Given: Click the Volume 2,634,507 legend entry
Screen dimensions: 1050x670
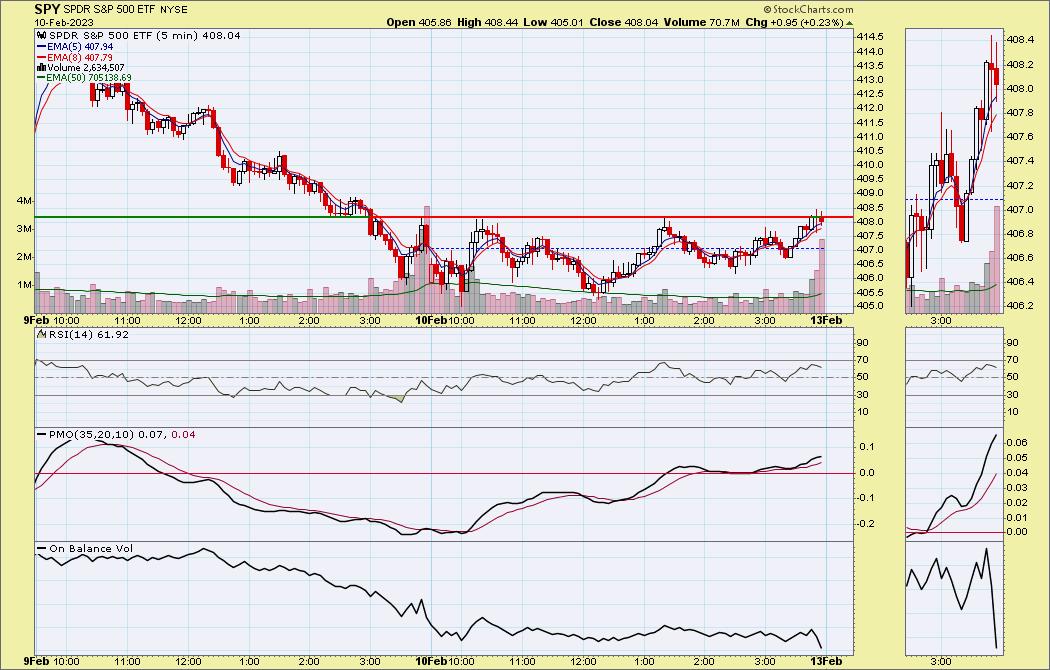Looking at the screenshot, I should [x=86, y=68].
